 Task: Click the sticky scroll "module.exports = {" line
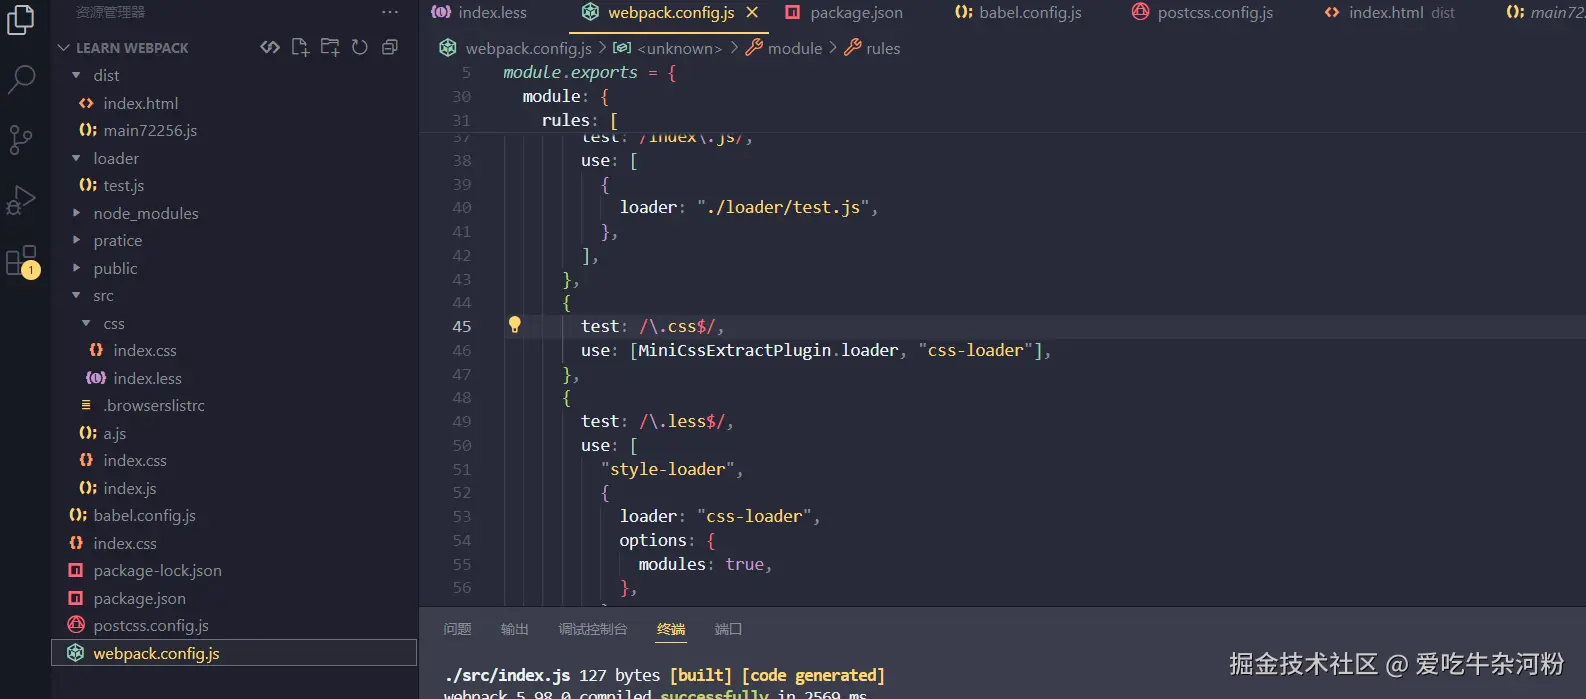click(590, 72)
